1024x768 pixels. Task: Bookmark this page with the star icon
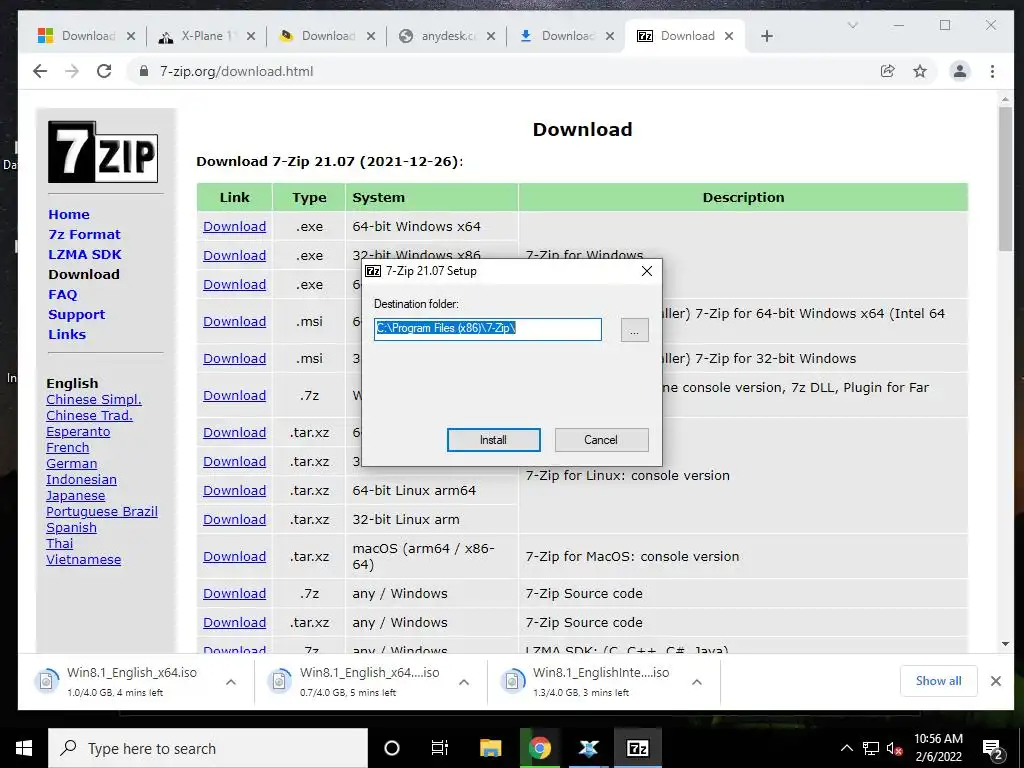pyautogui.click(x=920, y=71)
